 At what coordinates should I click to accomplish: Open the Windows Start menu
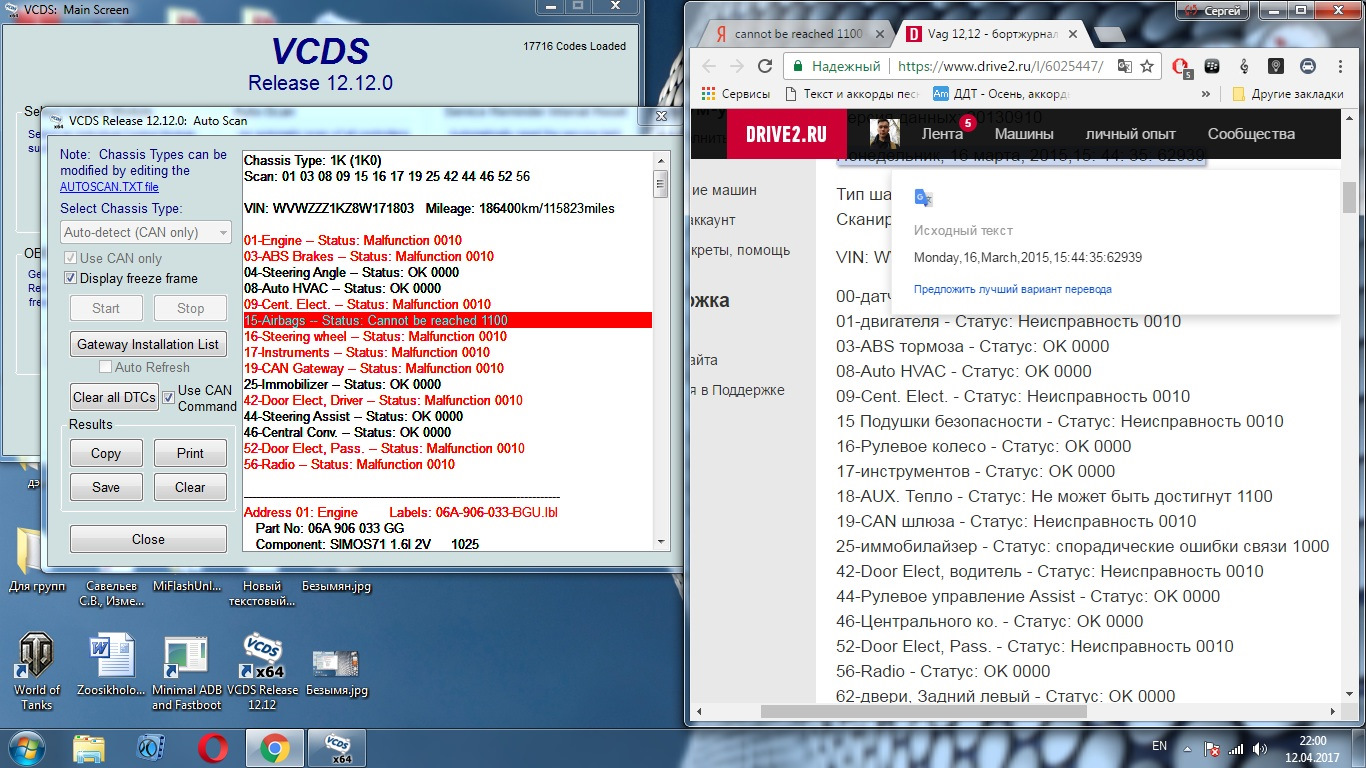[x=25, y=748]
